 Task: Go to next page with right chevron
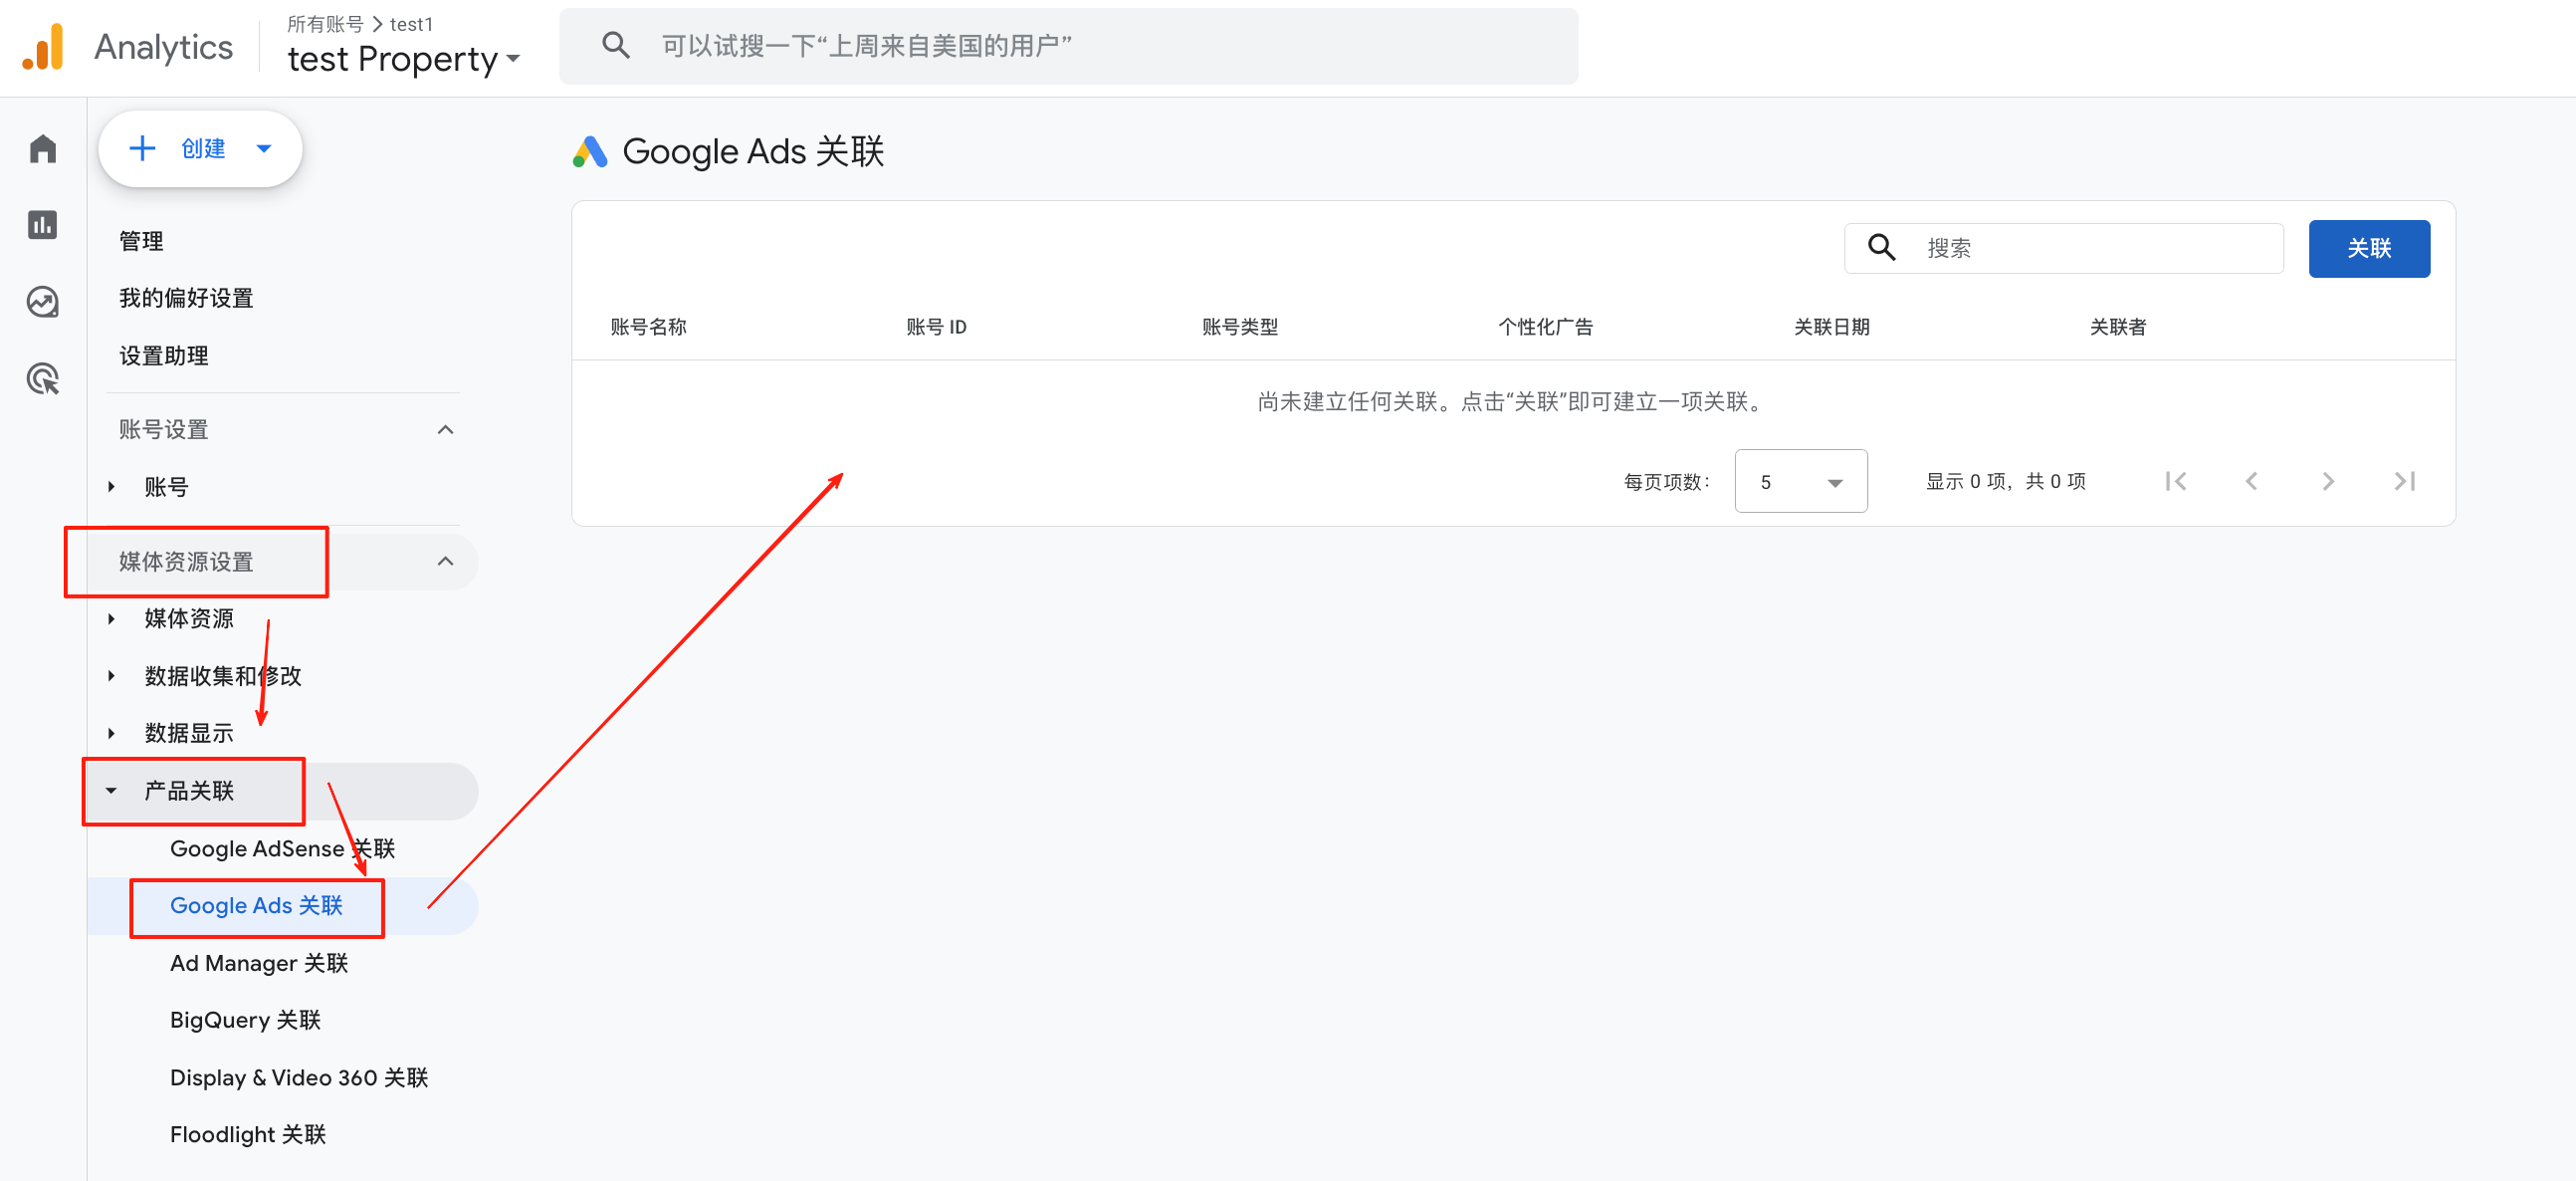click(x=2328, y=481)
